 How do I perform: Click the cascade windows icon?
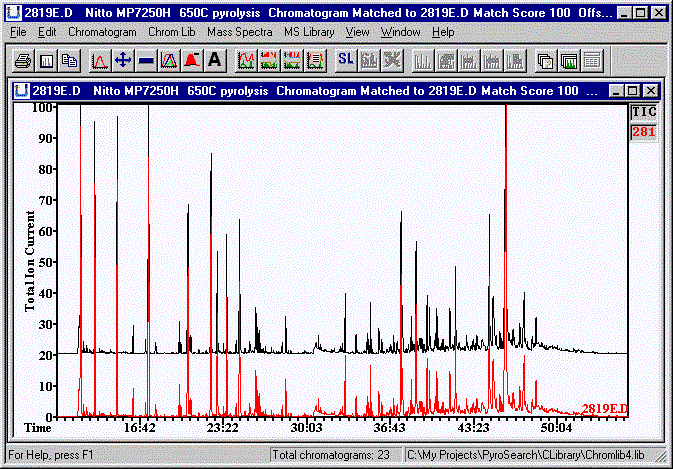point(546,61)
